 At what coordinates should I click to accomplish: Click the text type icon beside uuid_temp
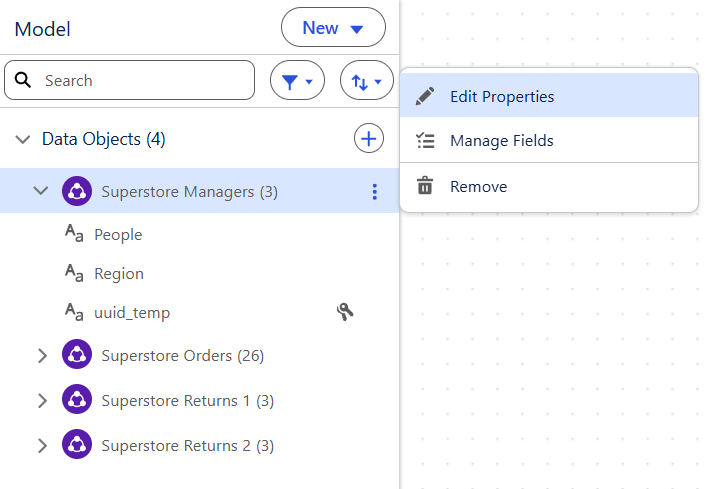[74, 312]
